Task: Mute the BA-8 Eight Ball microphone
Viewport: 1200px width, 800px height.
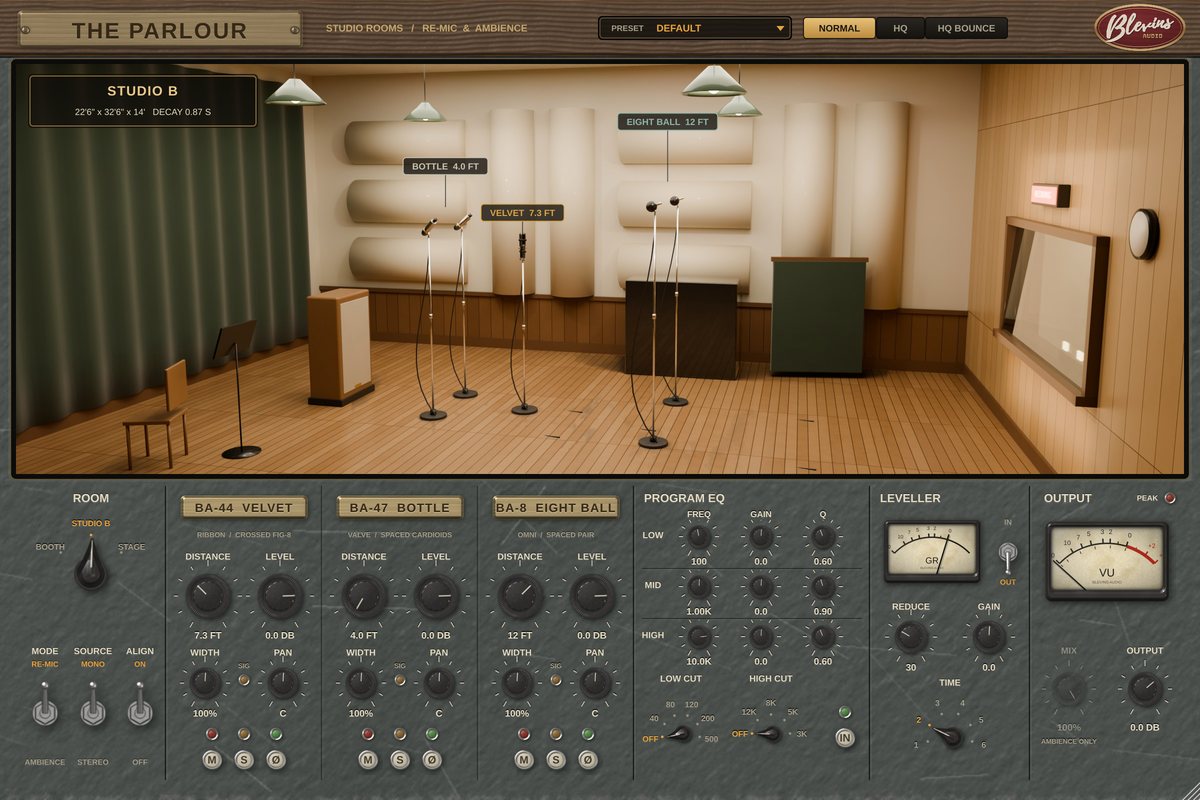Action: point(524,760)
